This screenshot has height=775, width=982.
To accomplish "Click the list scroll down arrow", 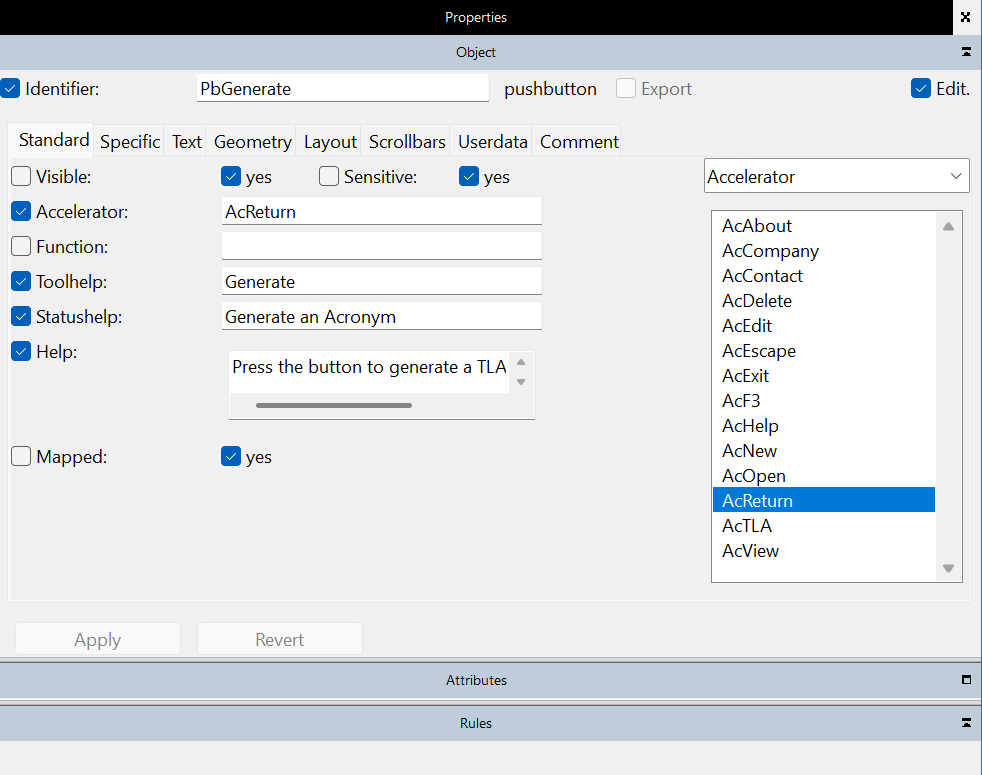I will 948,568.
